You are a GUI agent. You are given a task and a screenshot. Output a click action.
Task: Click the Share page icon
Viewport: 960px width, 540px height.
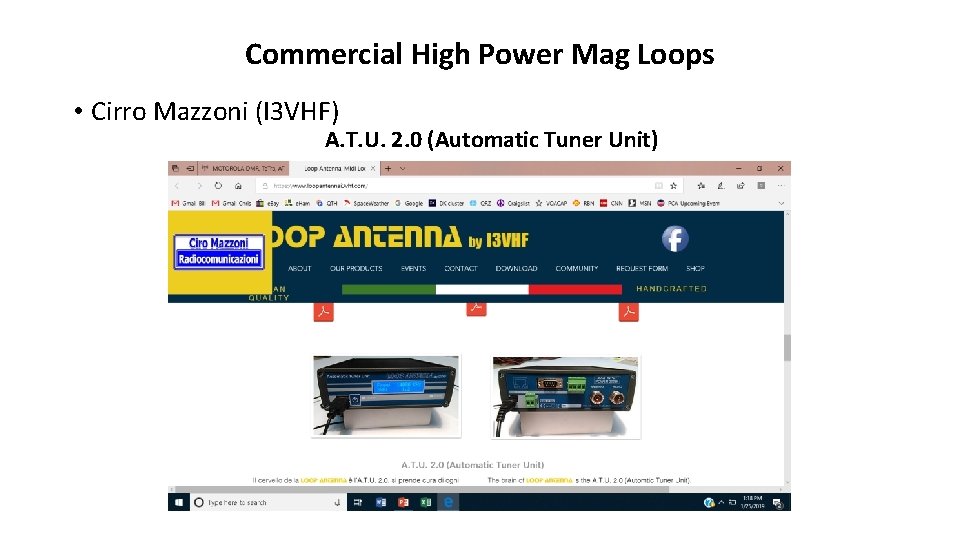(x=741, y=186)
